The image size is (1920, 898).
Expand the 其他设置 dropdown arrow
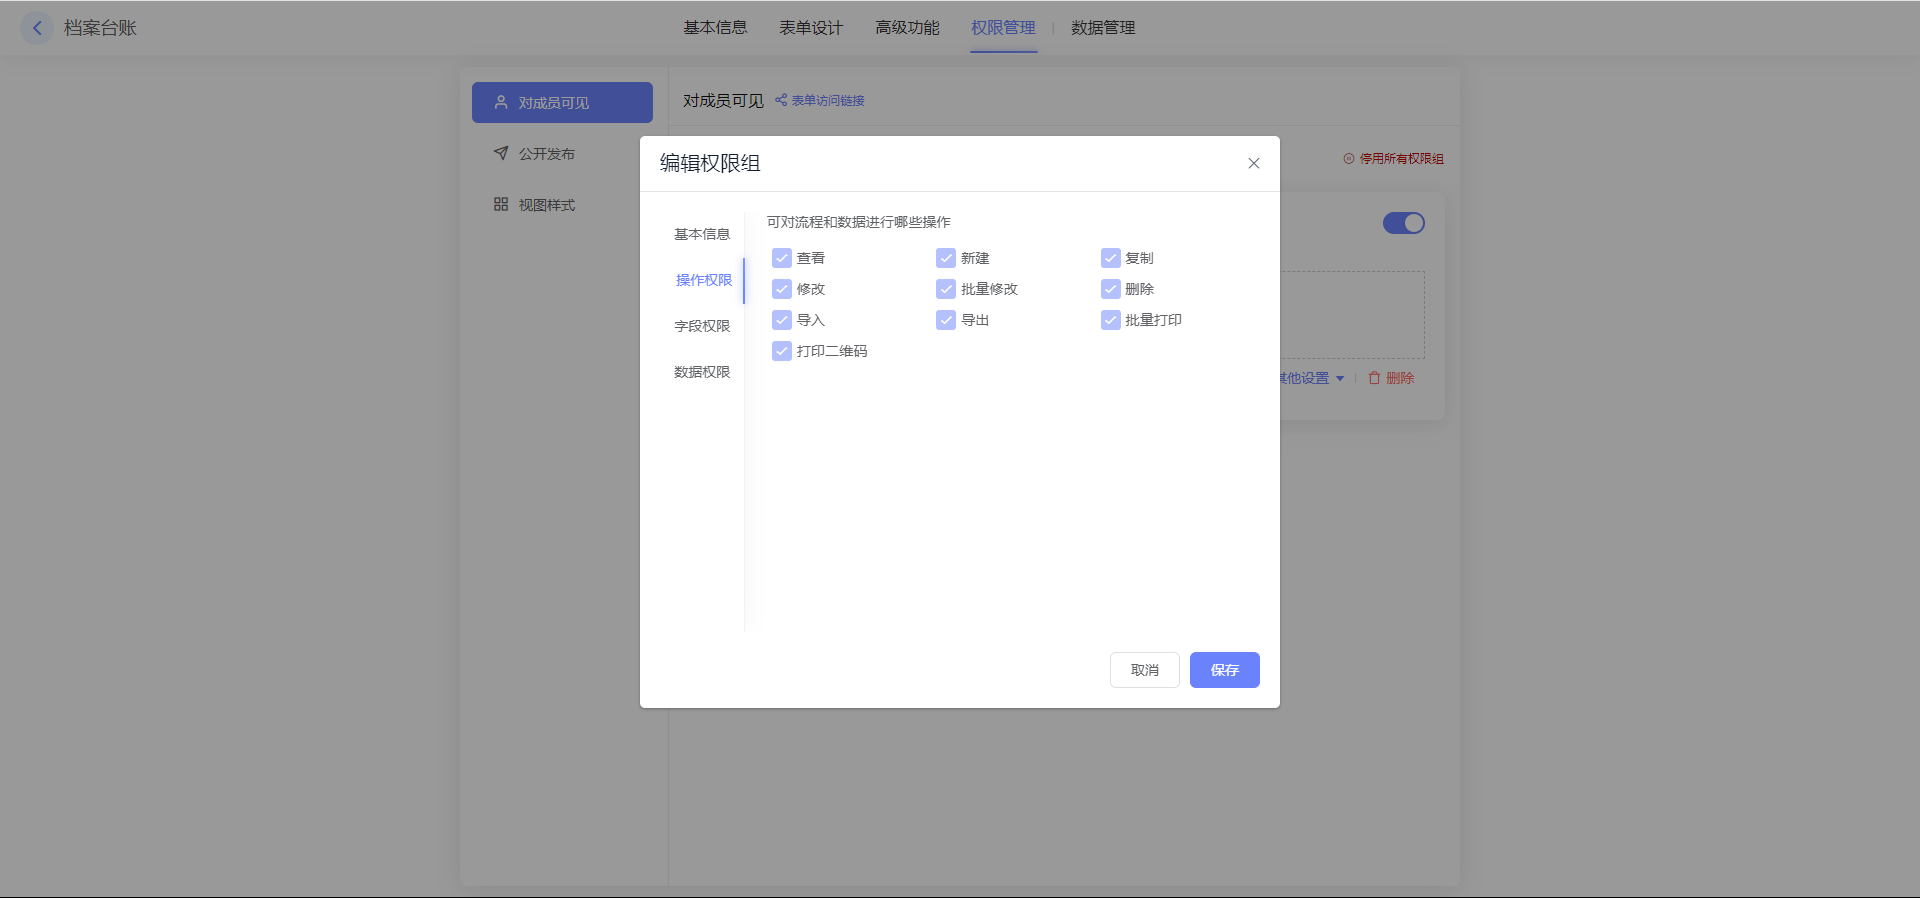(x=1340, y=378)
